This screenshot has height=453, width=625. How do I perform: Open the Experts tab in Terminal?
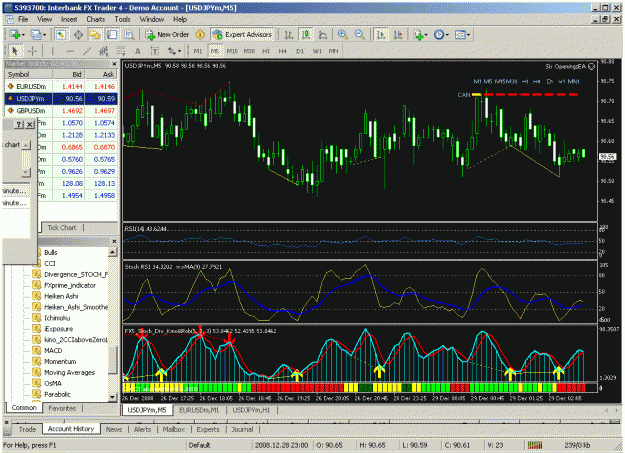point(208,429)
